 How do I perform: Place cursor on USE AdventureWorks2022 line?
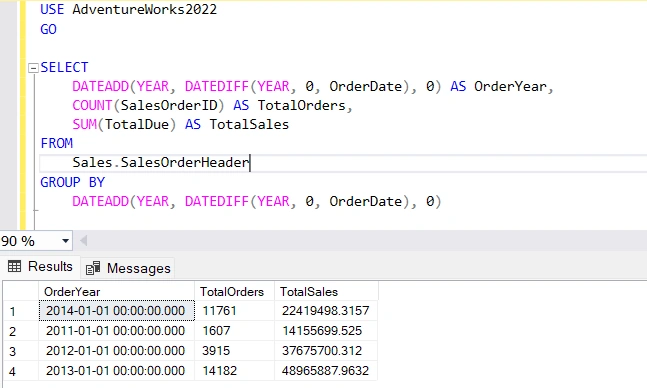[x=128, y=9]
